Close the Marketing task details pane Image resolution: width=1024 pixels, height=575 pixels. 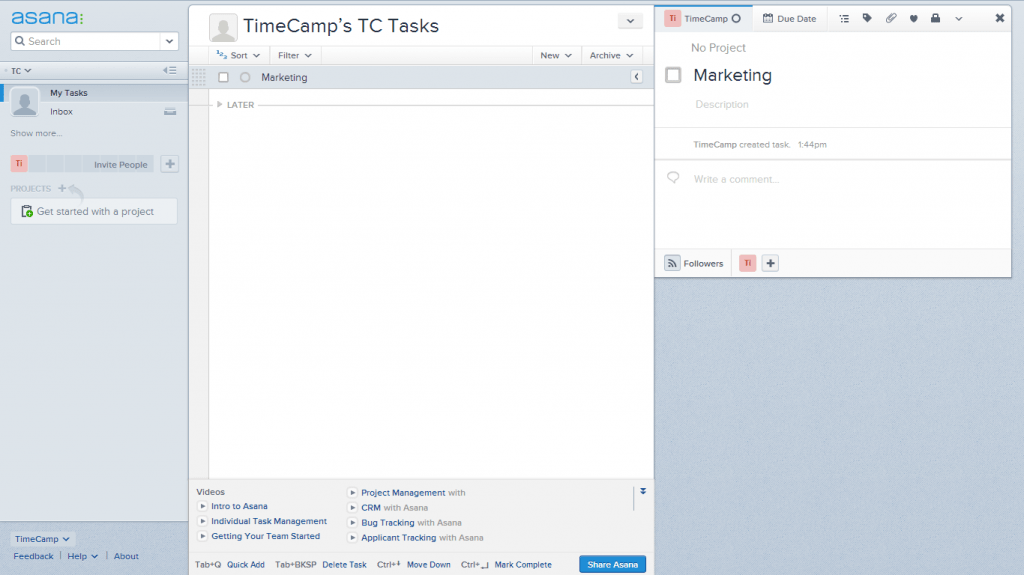pyautogui.click(x=1000, y=18)
